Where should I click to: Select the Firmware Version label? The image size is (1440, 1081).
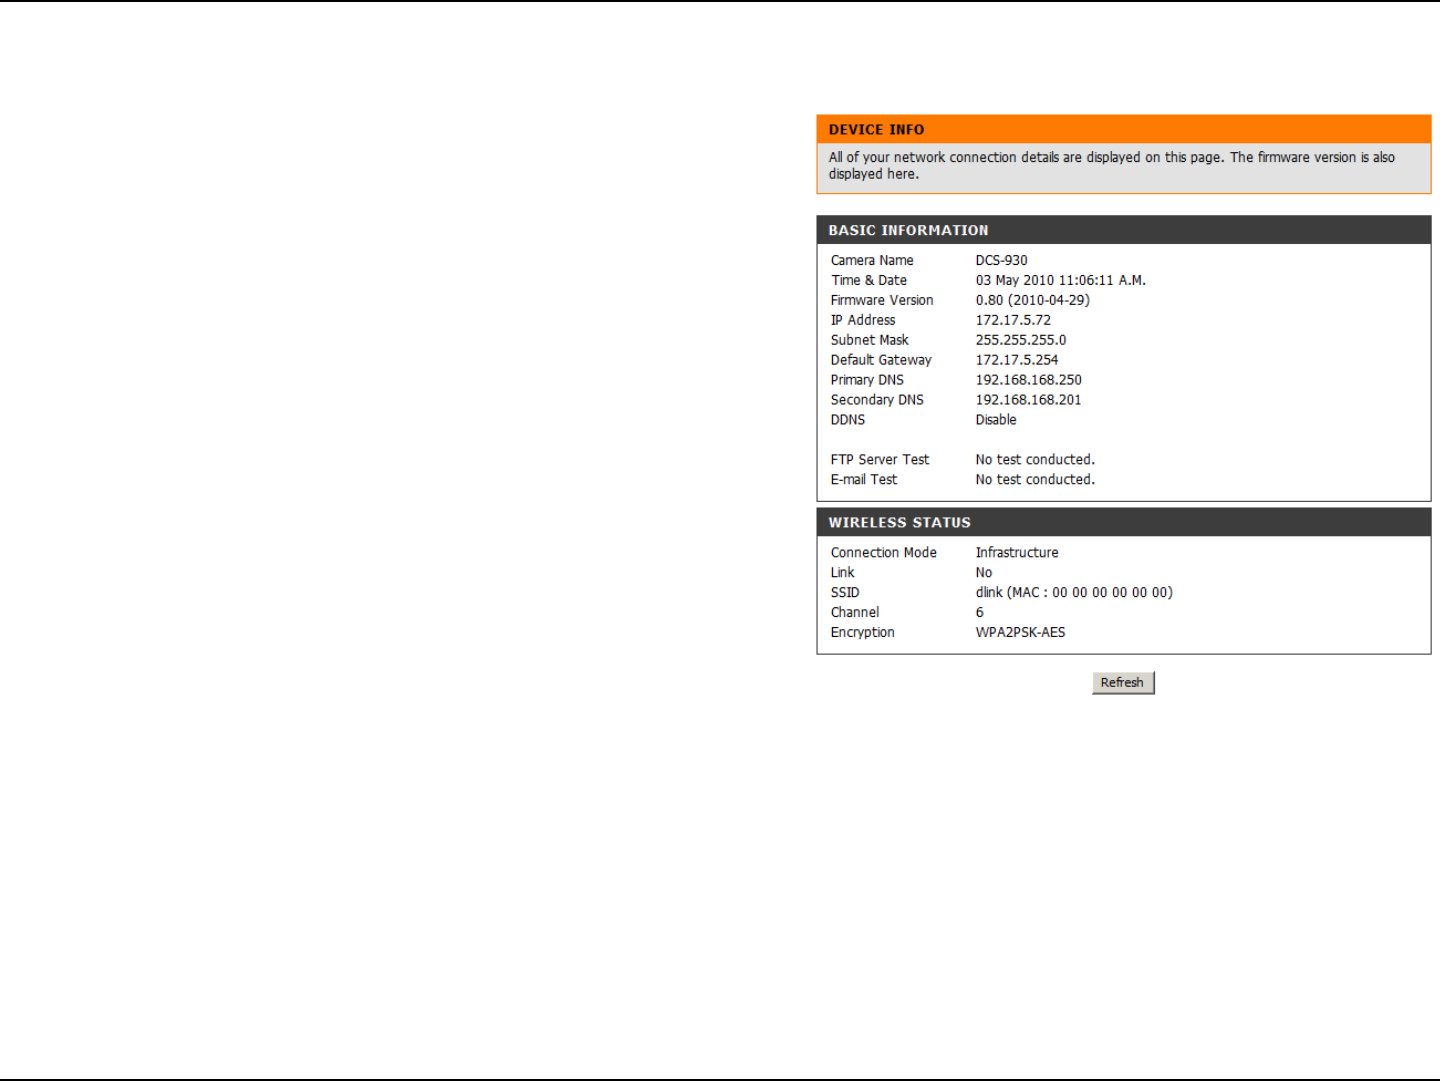(882, 300)
